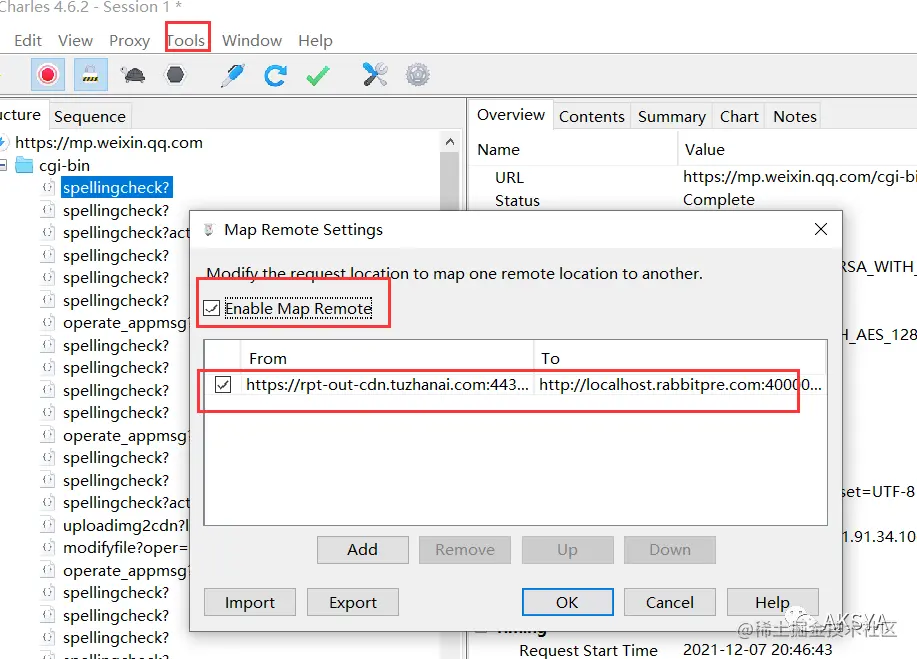Open Settings gear icon in toolbar

tap(418, 75)
